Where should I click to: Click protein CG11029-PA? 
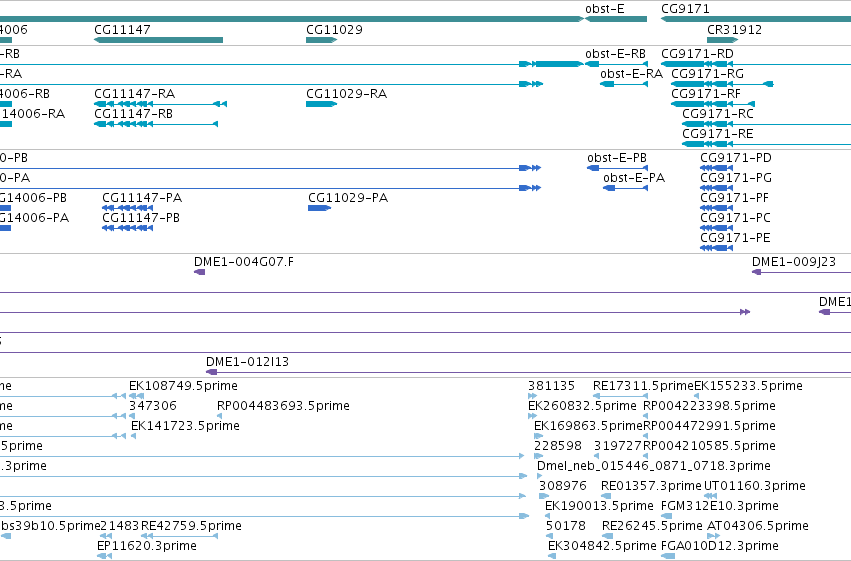pos(348,198)
